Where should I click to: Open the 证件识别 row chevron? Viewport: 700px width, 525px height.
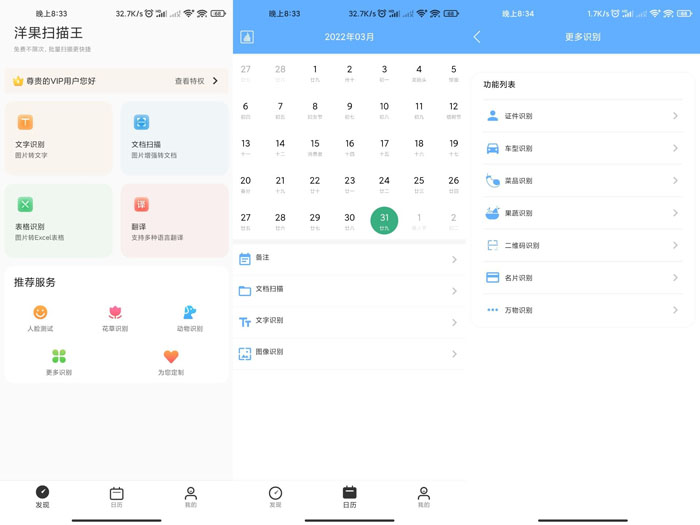point(675,116)
